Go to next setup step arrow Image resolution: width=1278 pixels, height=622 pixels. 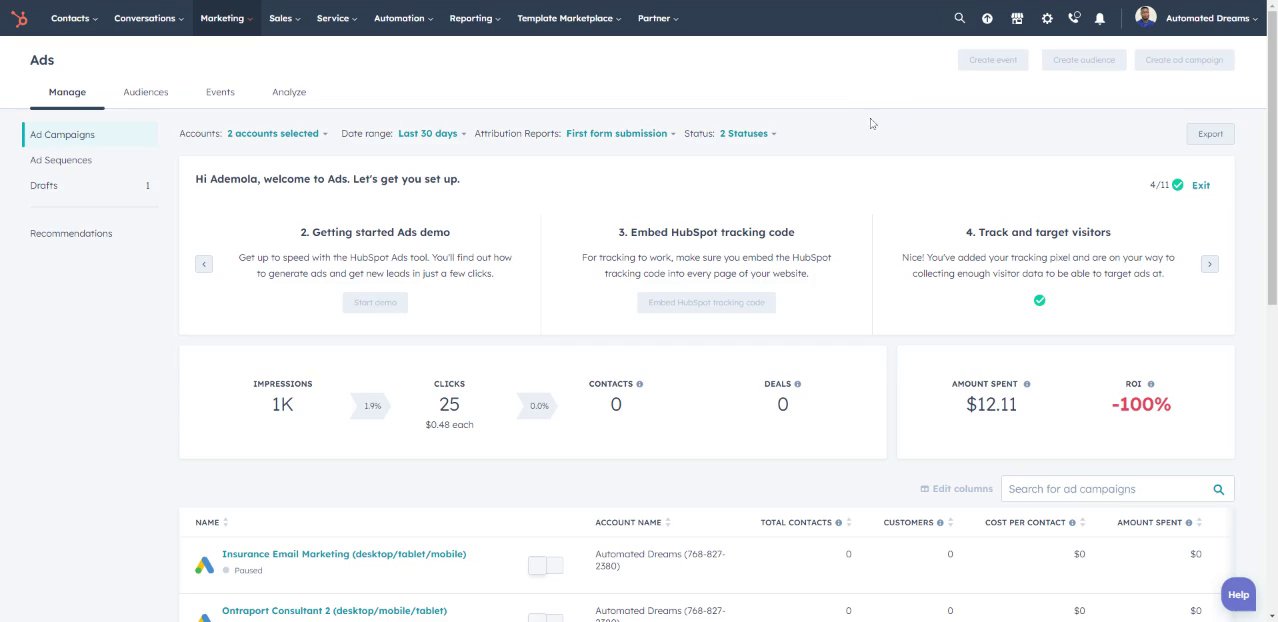[x=1210, y=264]
